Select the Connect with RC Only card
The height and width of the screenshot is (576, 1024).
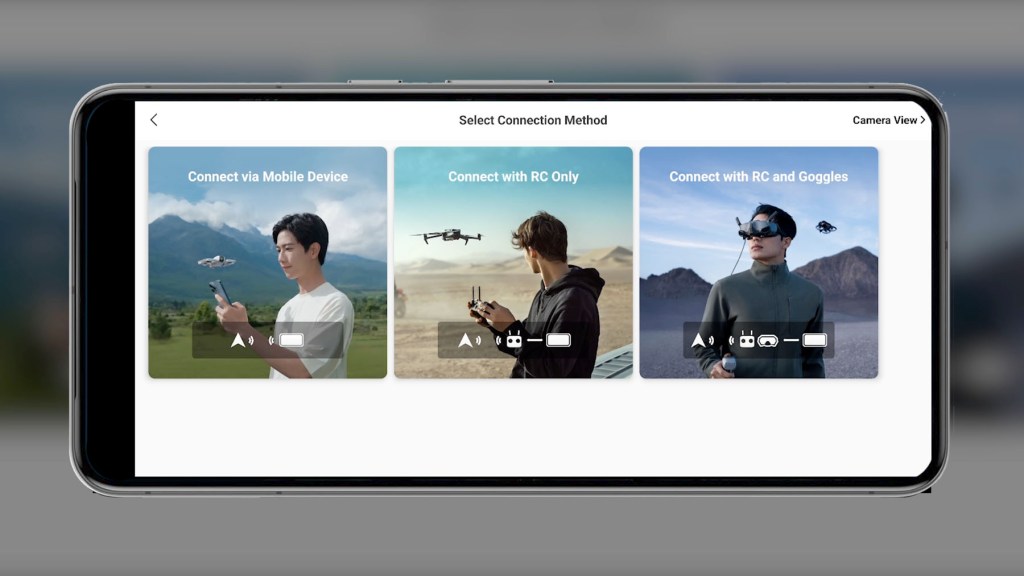(x=513, y=263)
